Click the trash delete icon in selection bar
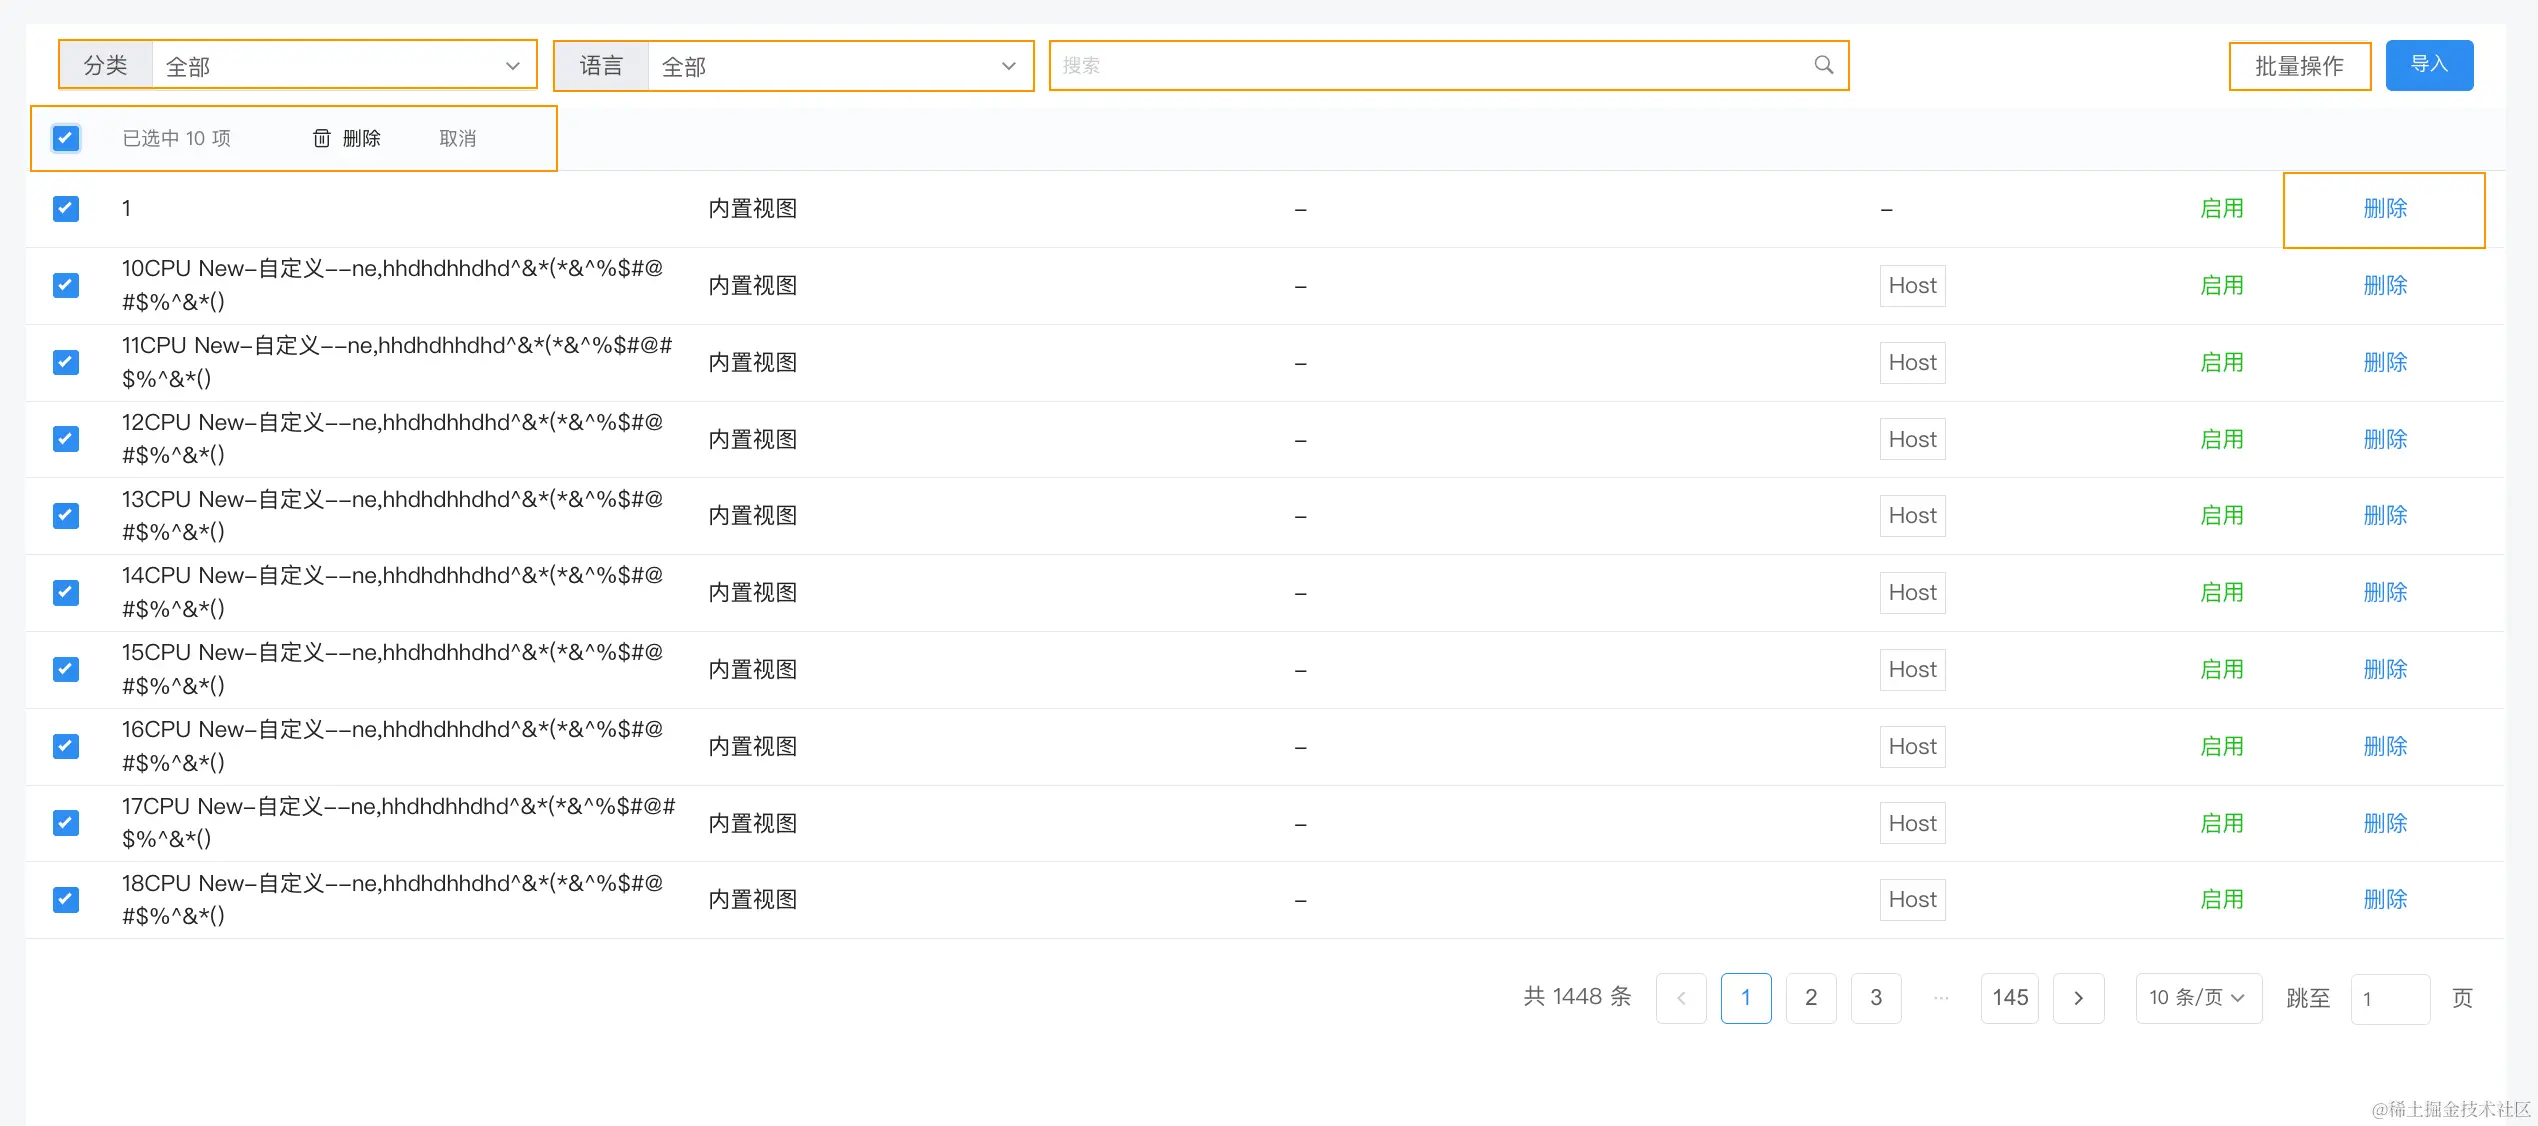 point(322,138)
